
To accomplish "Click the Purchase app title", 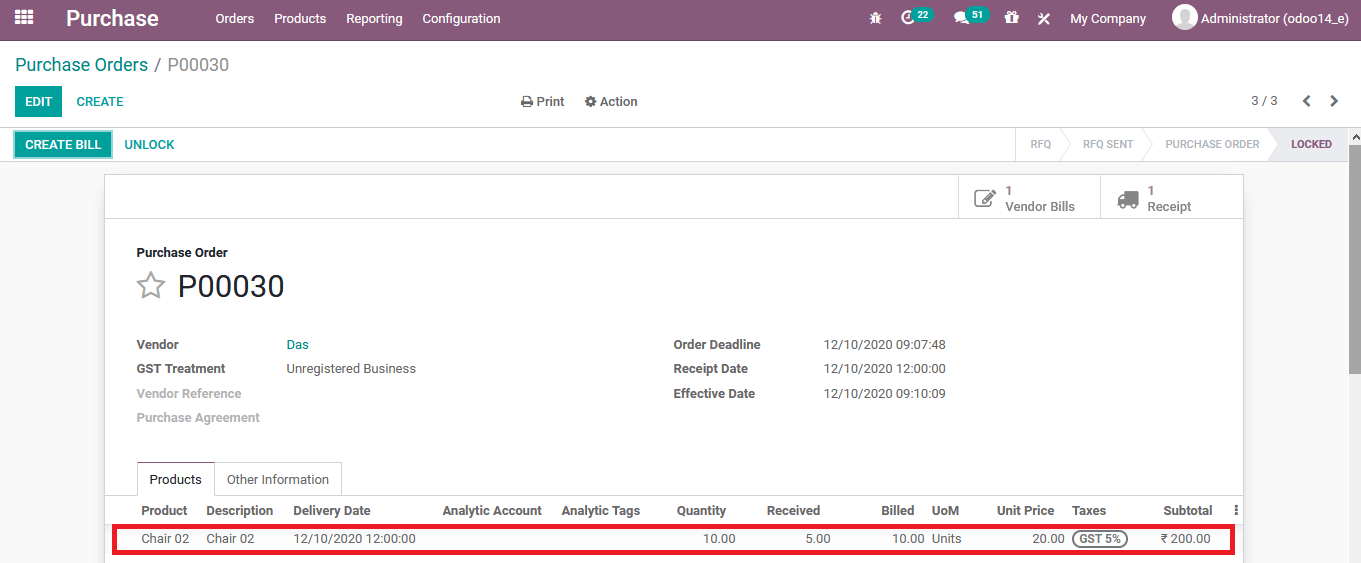I will pyautogui.click(x=112, y=18).
